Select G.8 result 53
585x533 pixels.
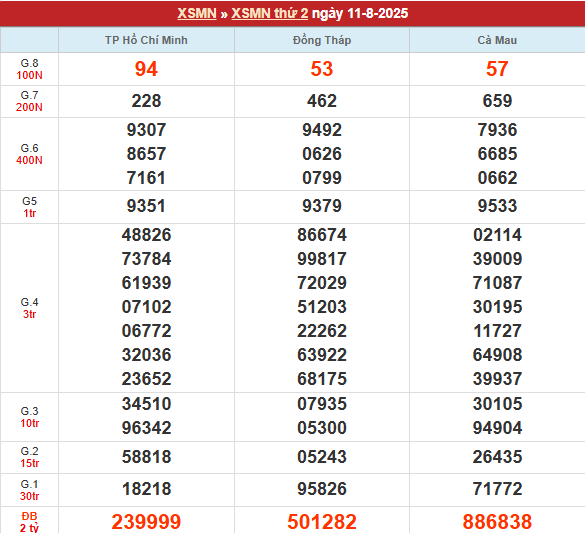coord(322,69)
